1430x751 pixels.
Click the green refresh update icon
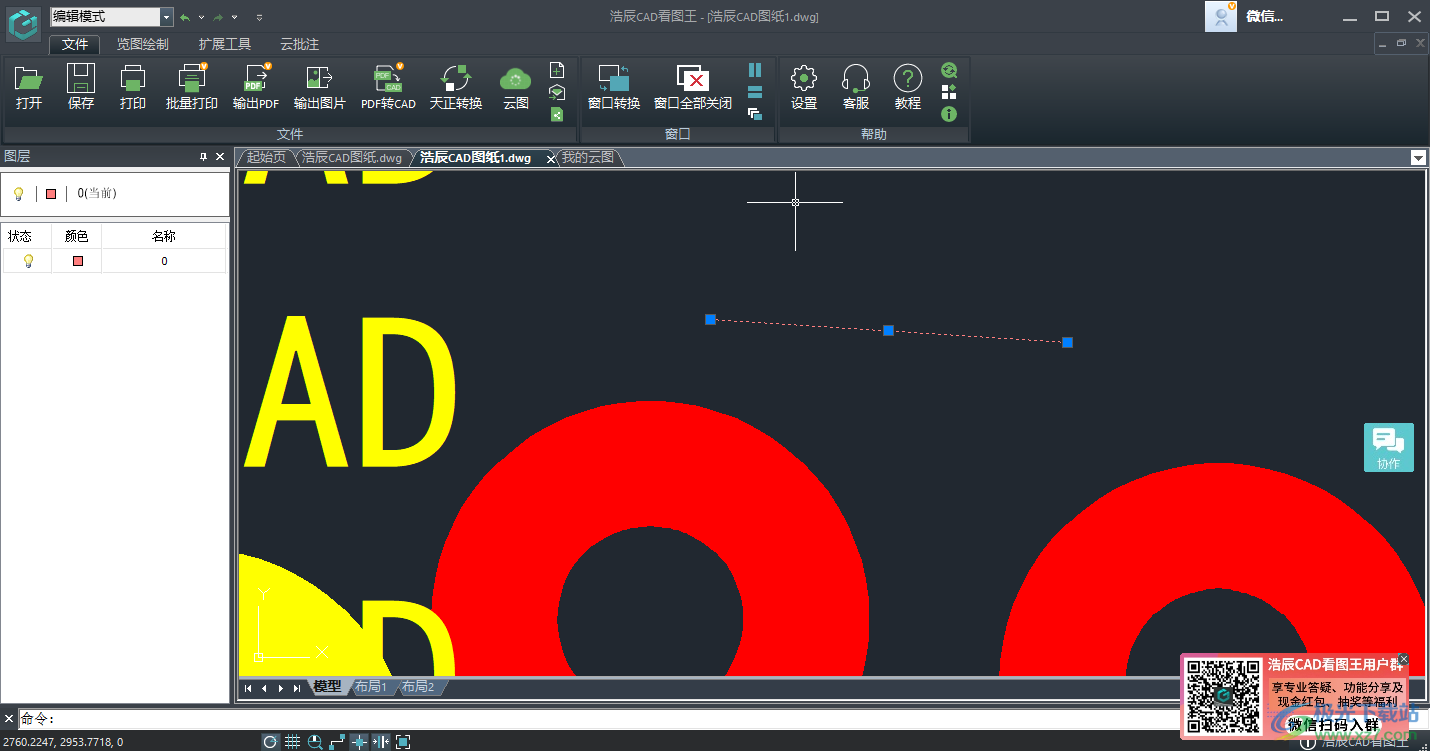tap(949, 70)
